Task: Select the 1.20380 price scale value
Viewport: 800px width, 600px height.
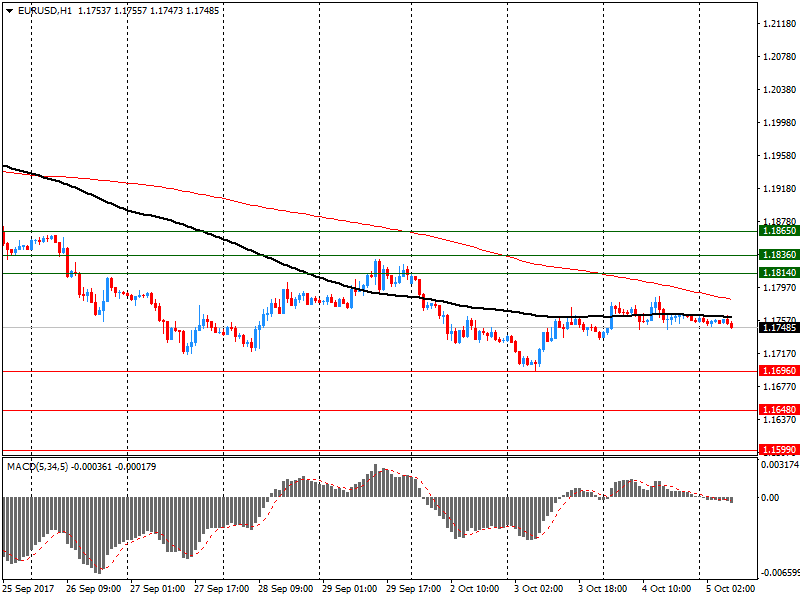Action: 780,90
